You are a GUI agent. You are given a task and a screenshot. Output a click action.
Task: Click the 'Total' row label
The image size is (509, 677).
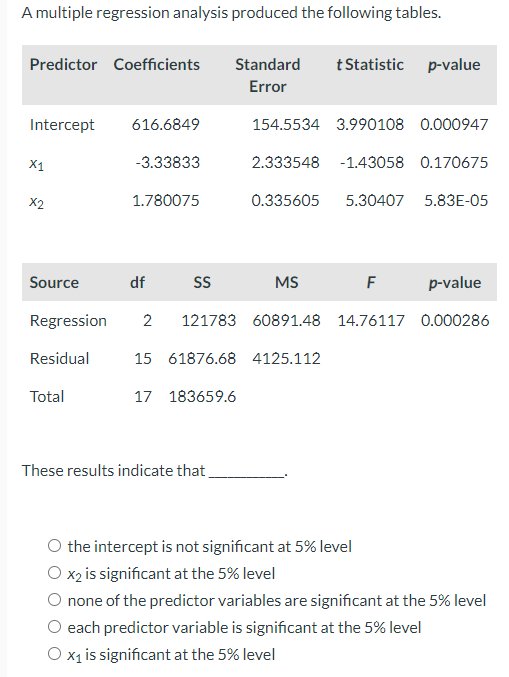pos(47,396)
